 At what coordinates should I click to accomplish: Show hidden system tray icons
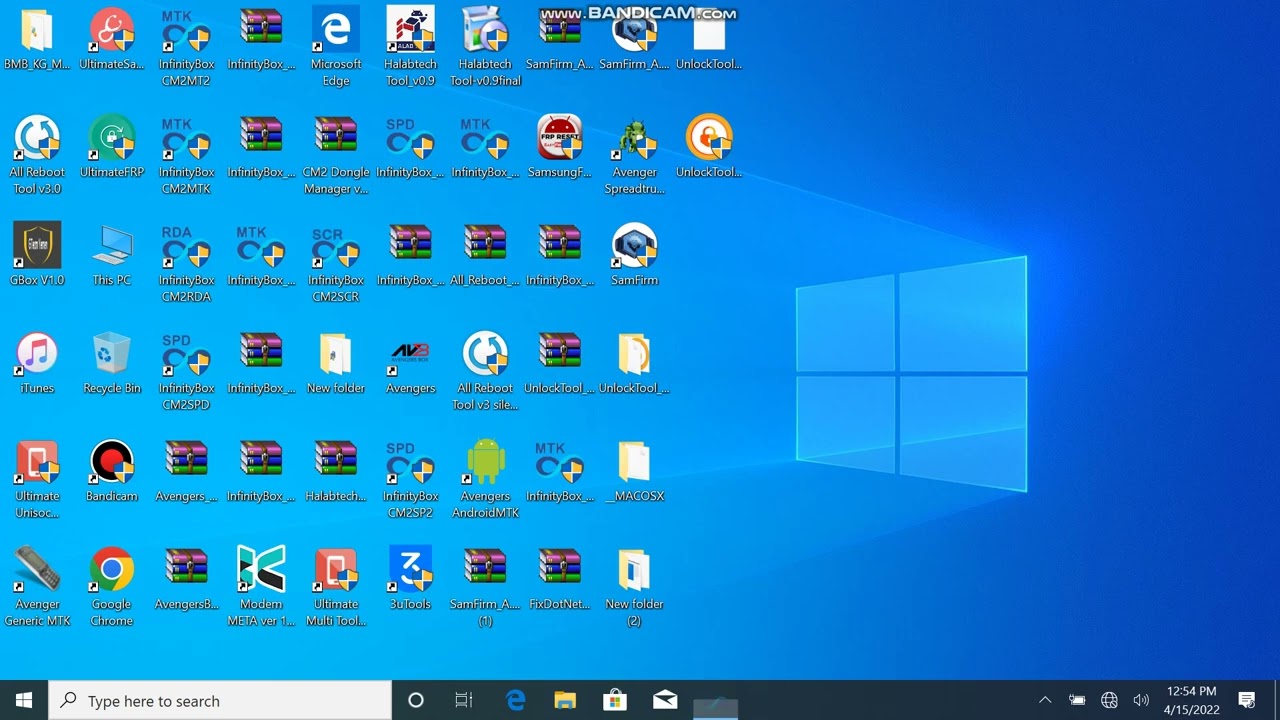1045,700
